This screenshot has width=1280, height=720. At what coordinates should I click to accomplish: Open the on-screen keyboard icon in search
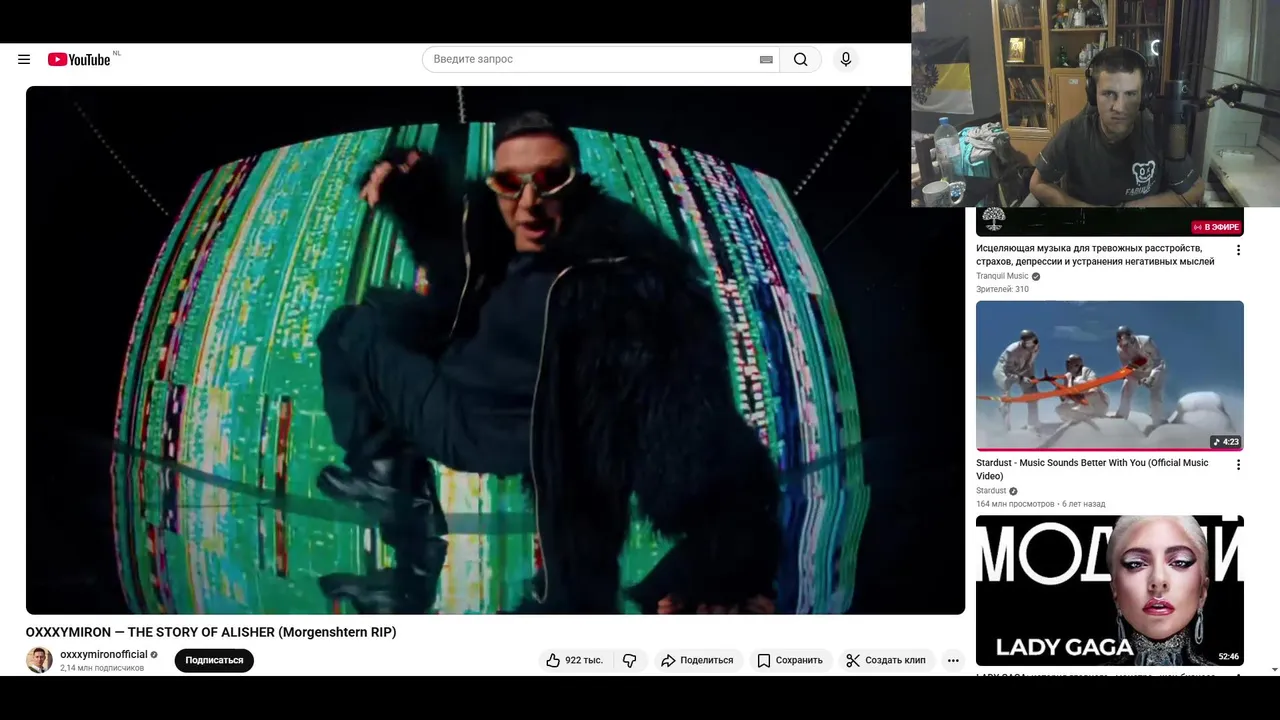coord(766,59)
